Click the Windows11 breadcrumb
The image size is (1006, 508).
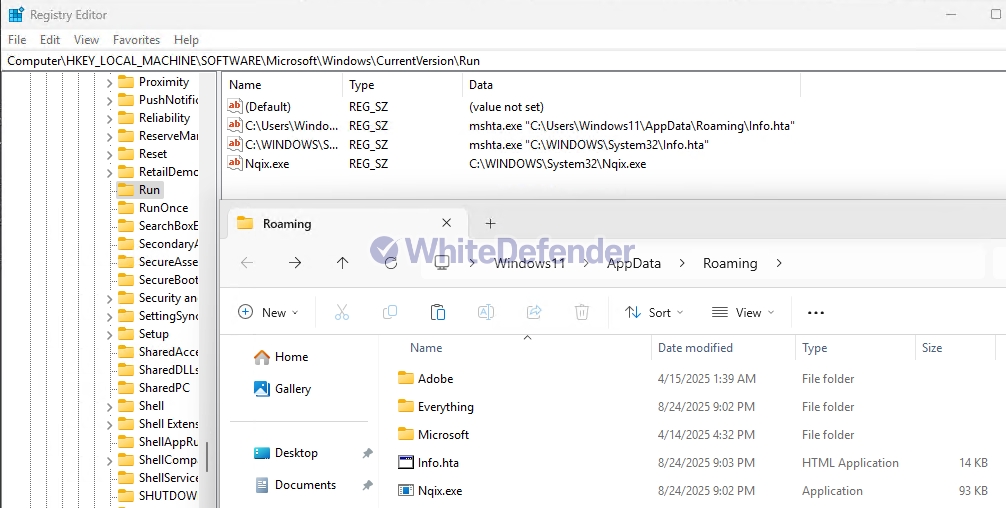click(x=529, y=263)
